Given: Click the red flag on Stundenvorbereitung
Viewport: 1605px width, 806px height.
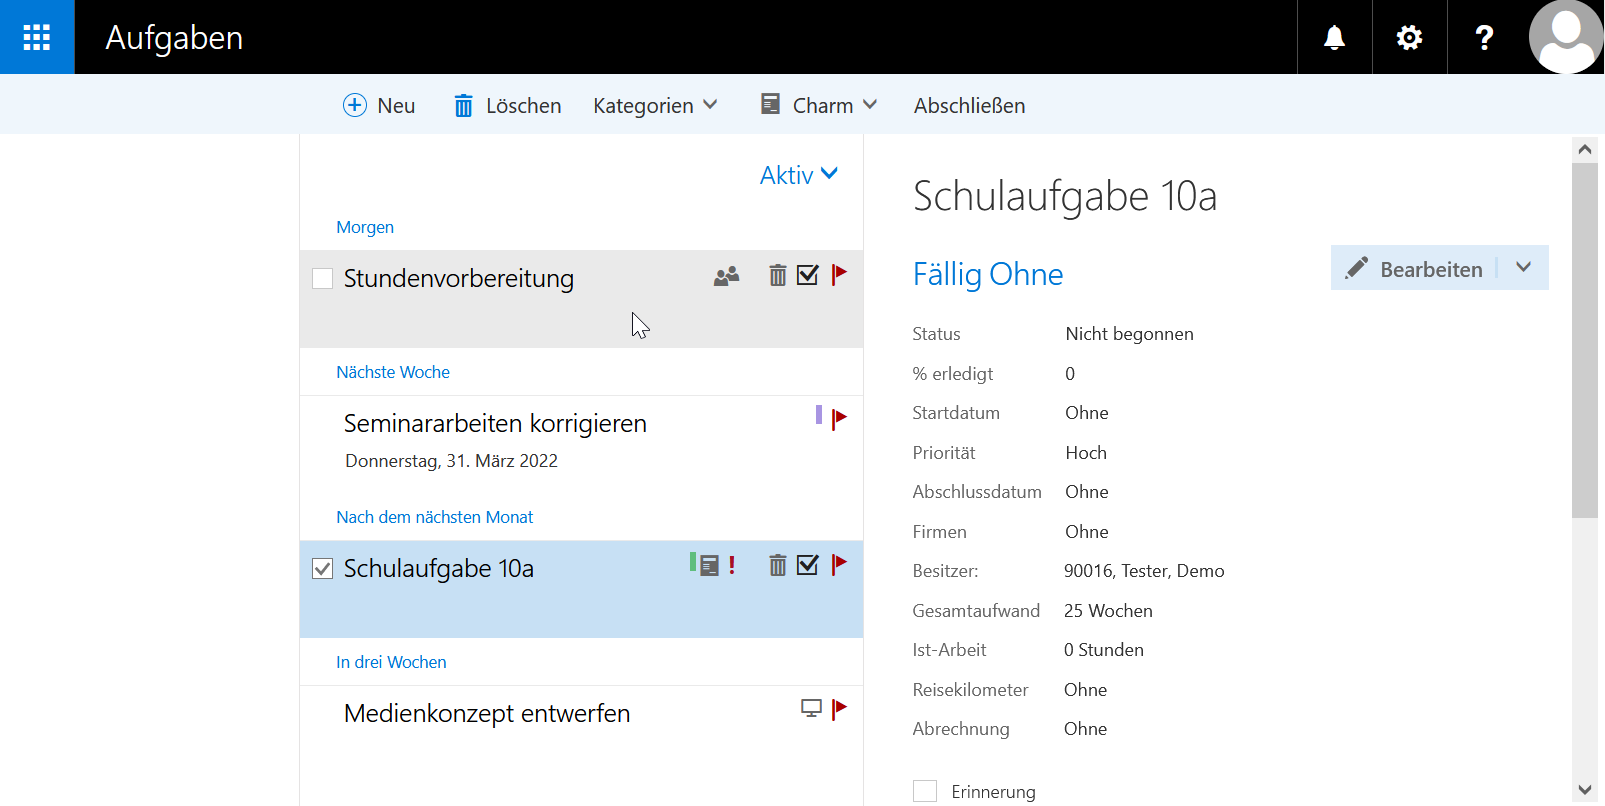Looking at the screenshot, I should coord(839,275).
